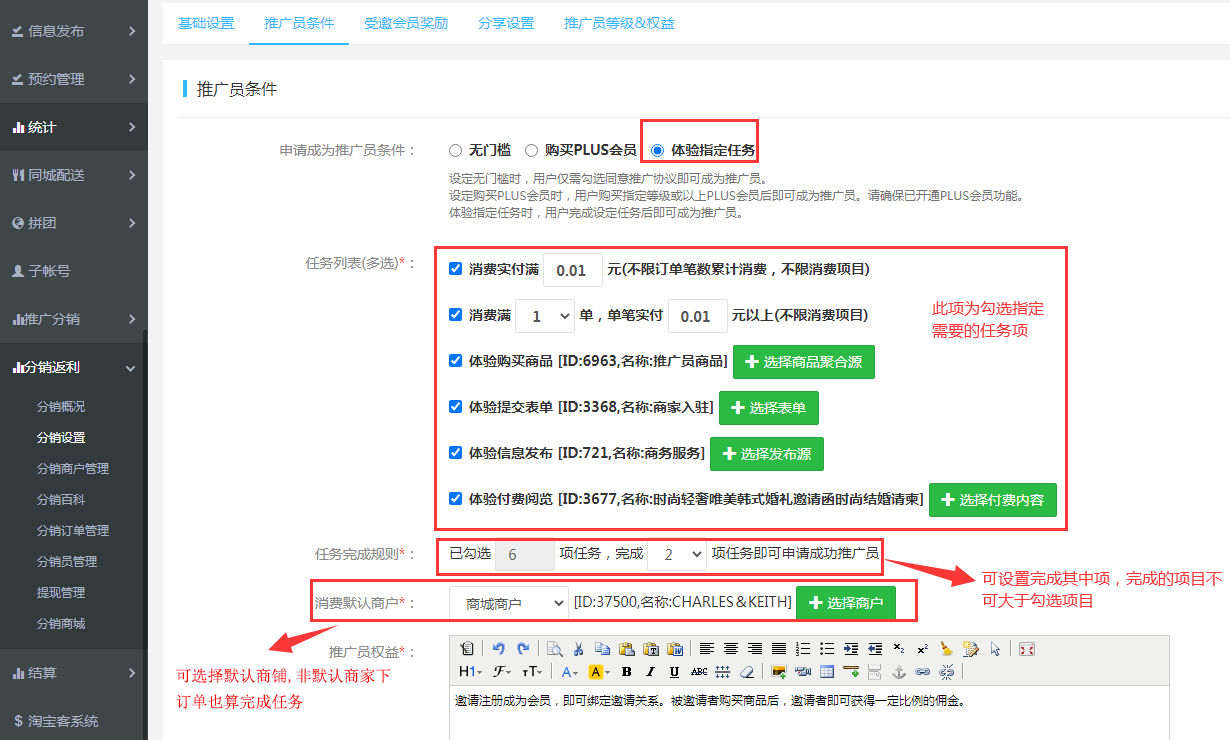Select the 购买PLUS会员 radio option
This screenshot has height=740, width=1230.
coord(532,151)
